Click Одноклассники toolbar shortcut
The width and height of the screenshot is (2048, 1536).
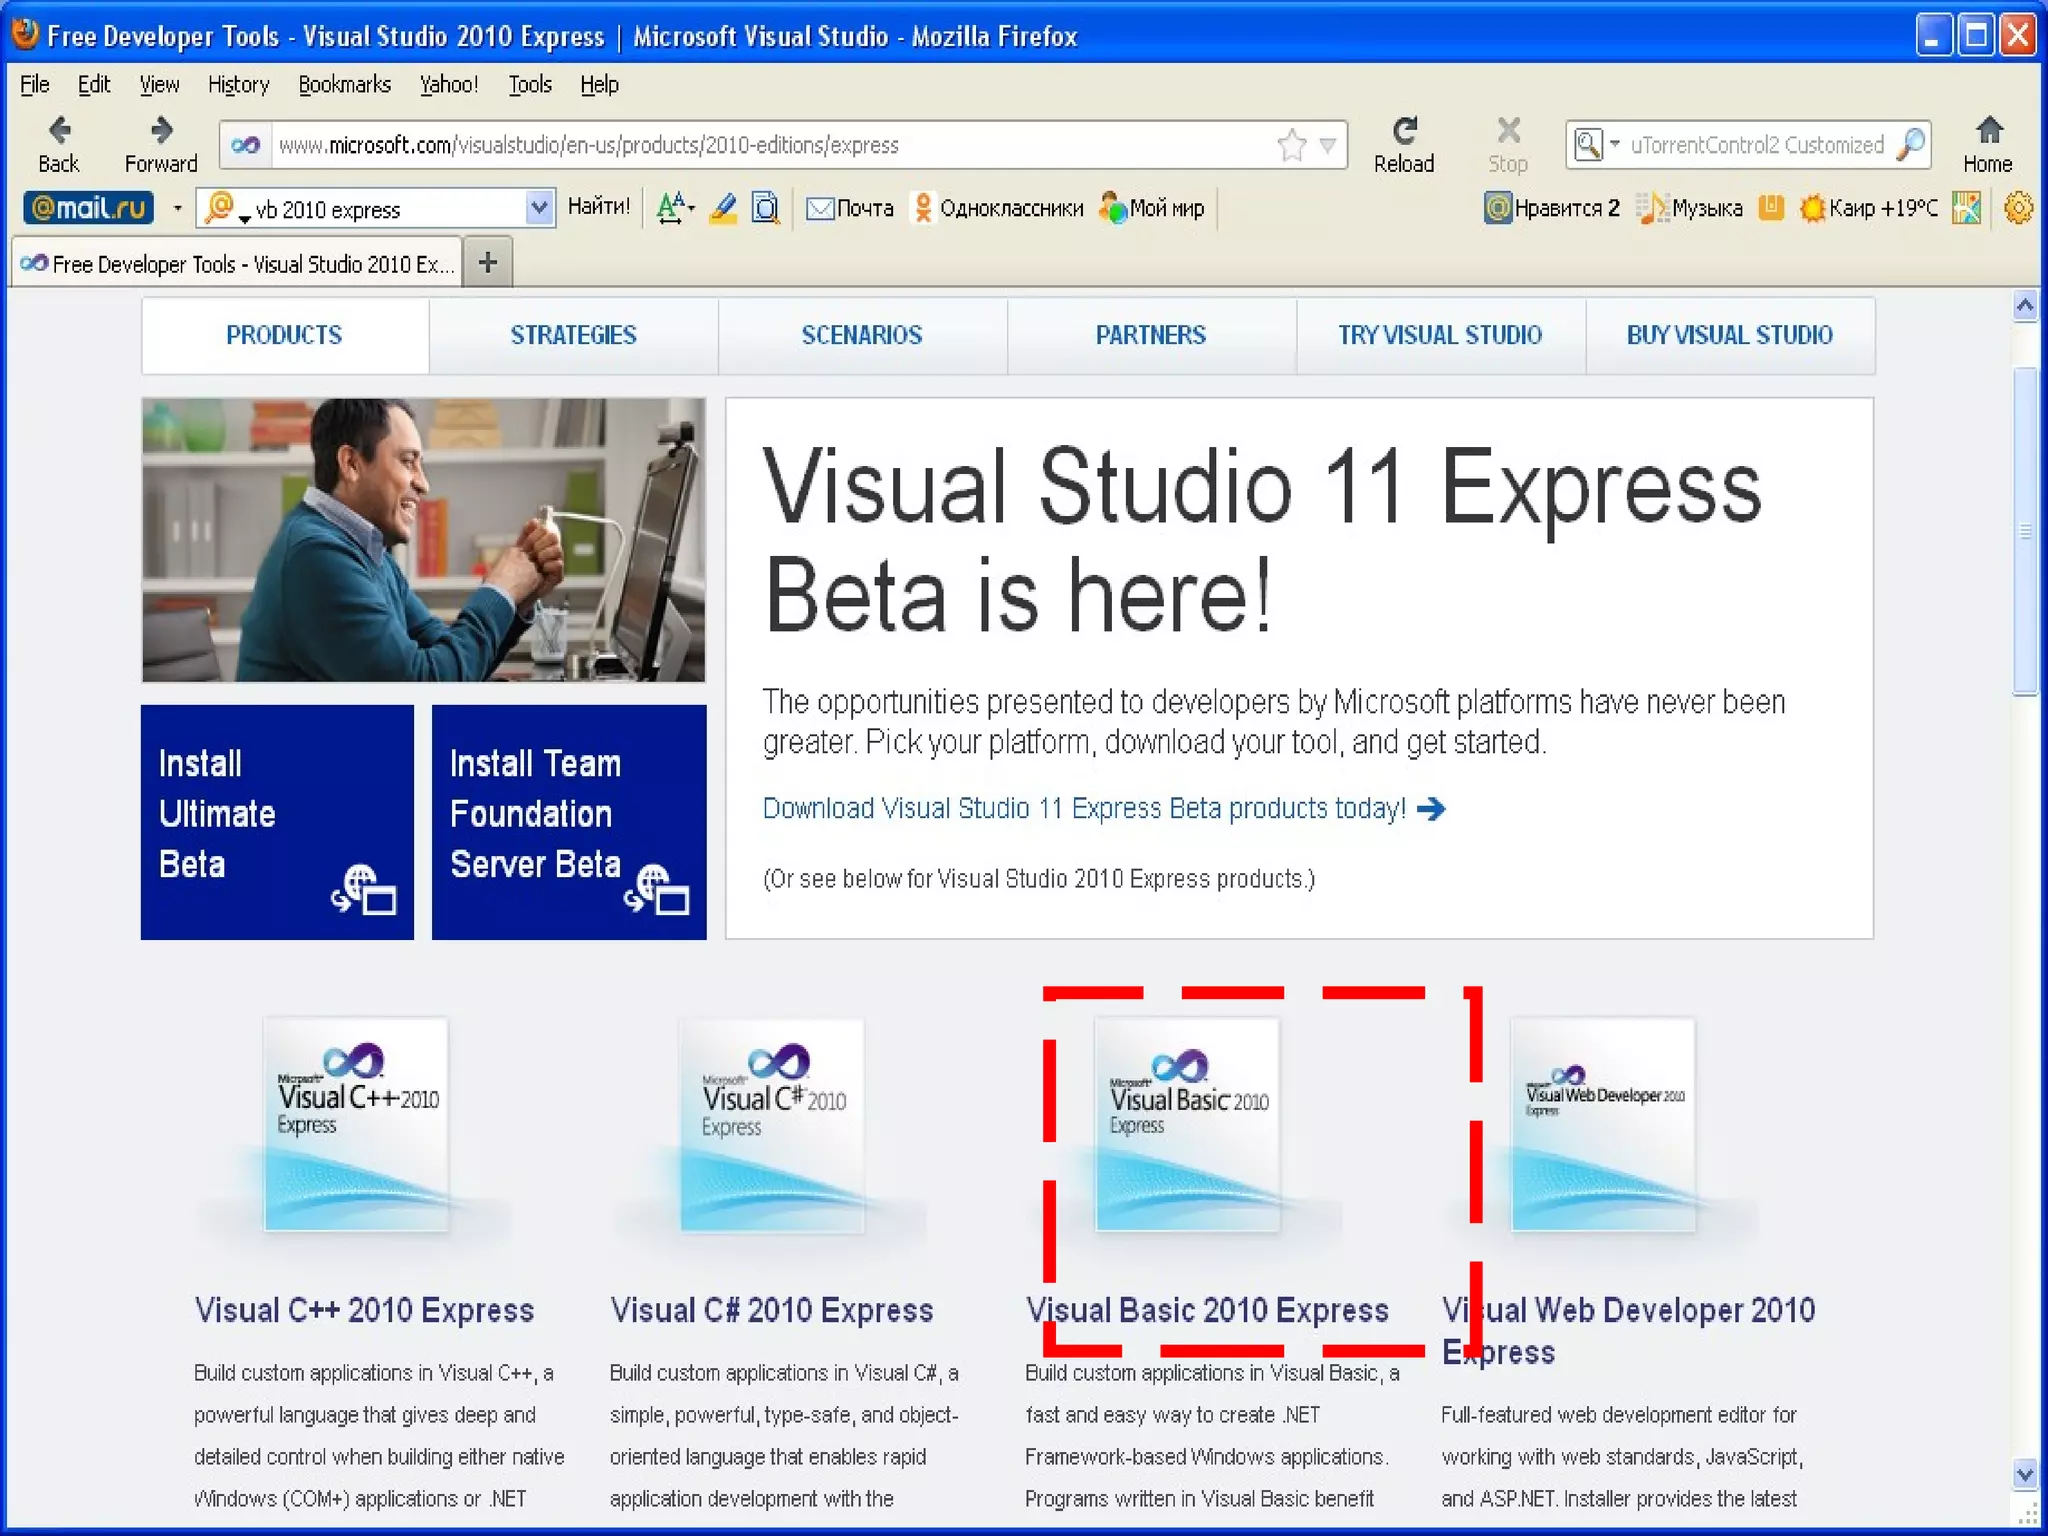pyautogui.click(x=998, y=208)
